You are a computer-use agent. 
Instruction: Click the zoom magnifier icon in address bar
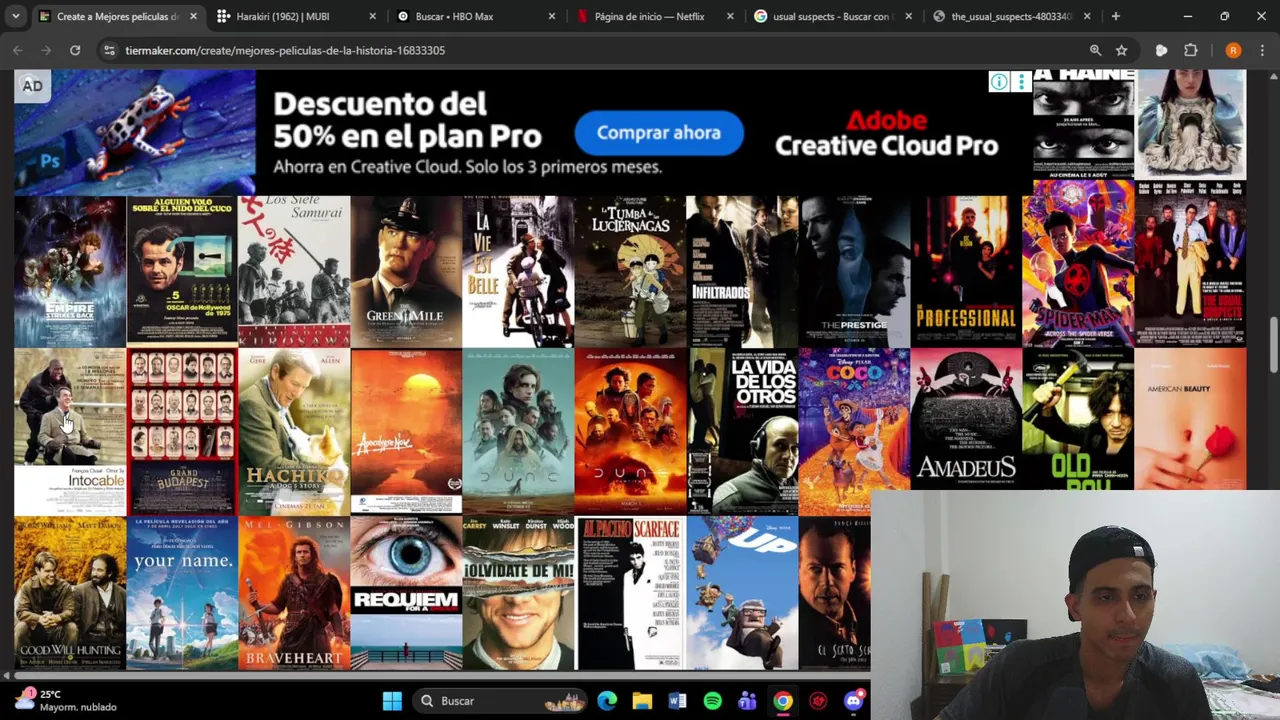coord(1095,50)
